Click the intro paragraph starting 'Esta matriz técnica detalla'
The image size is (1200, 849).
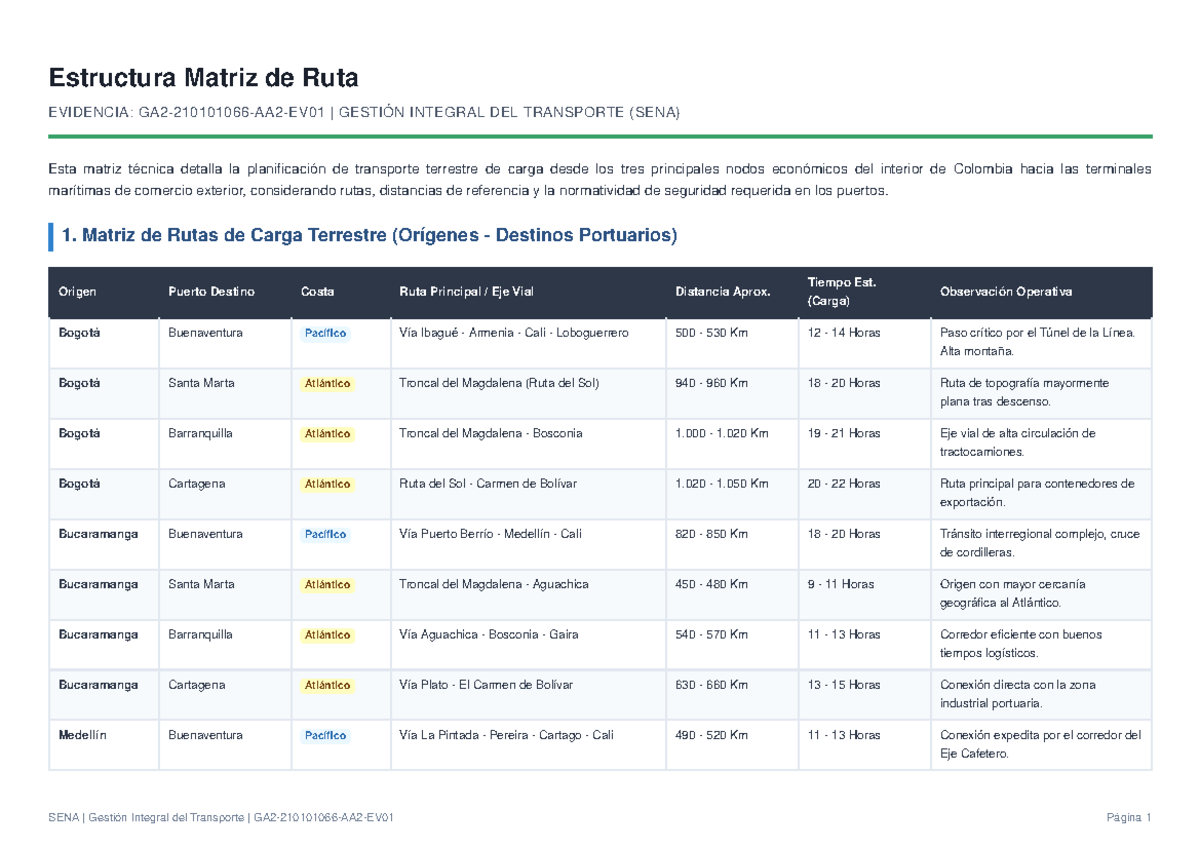pos(600,179)
